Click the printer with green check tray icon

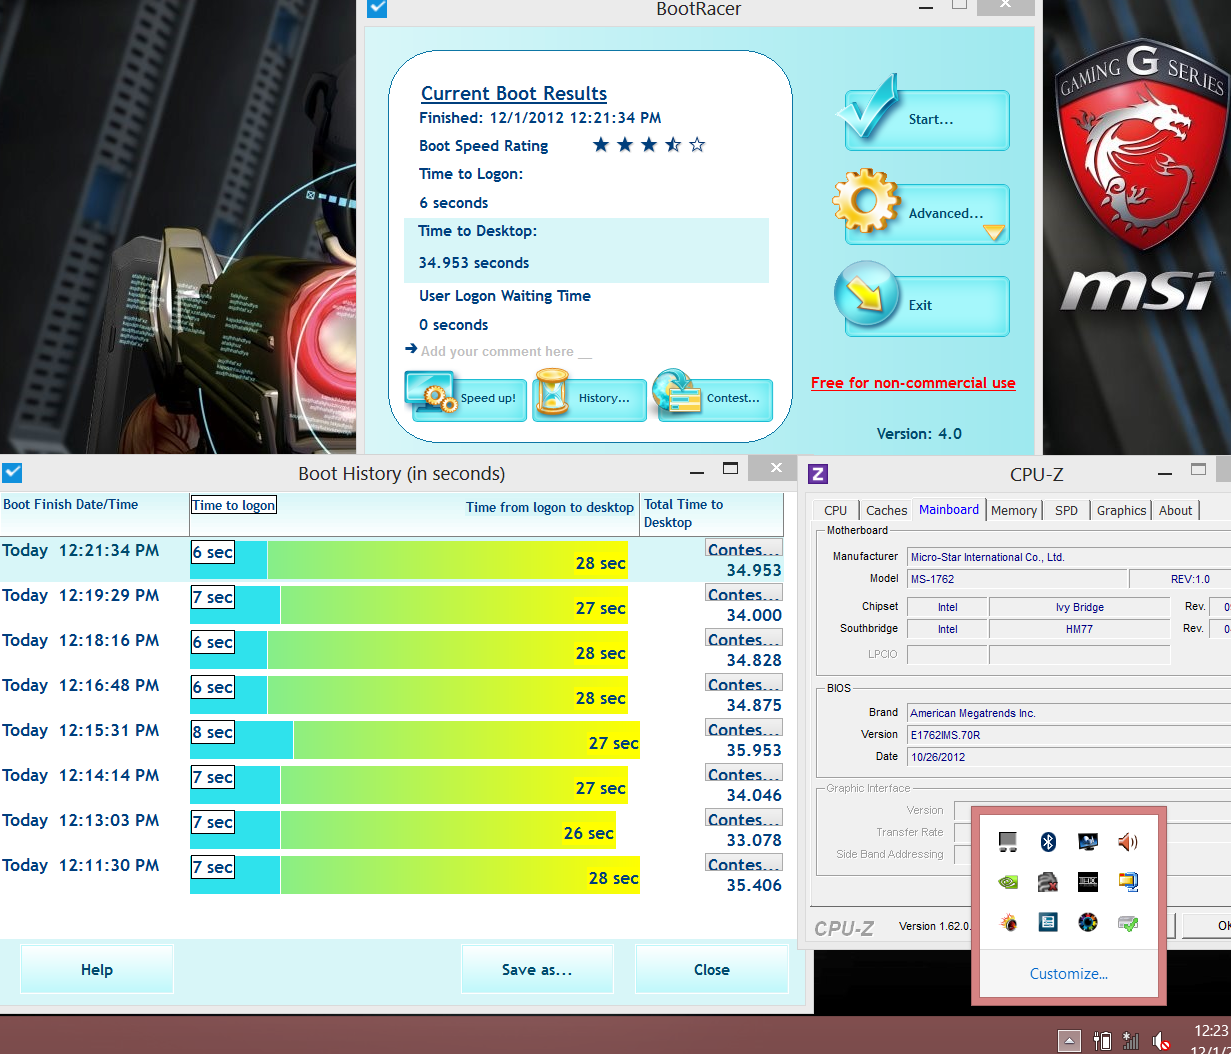click(1128, 922)
